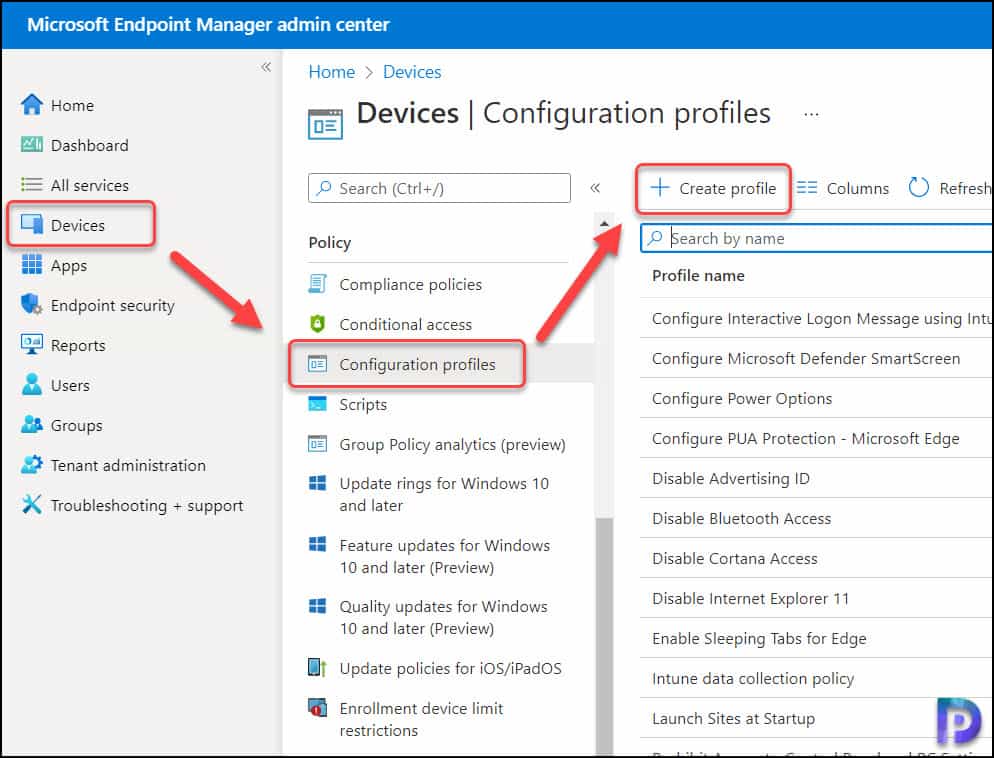Open Enable Sleeping Tabs for Edge profile
Image resolution: width=994 pixels, height=758 pixels.
pos(759,638)
